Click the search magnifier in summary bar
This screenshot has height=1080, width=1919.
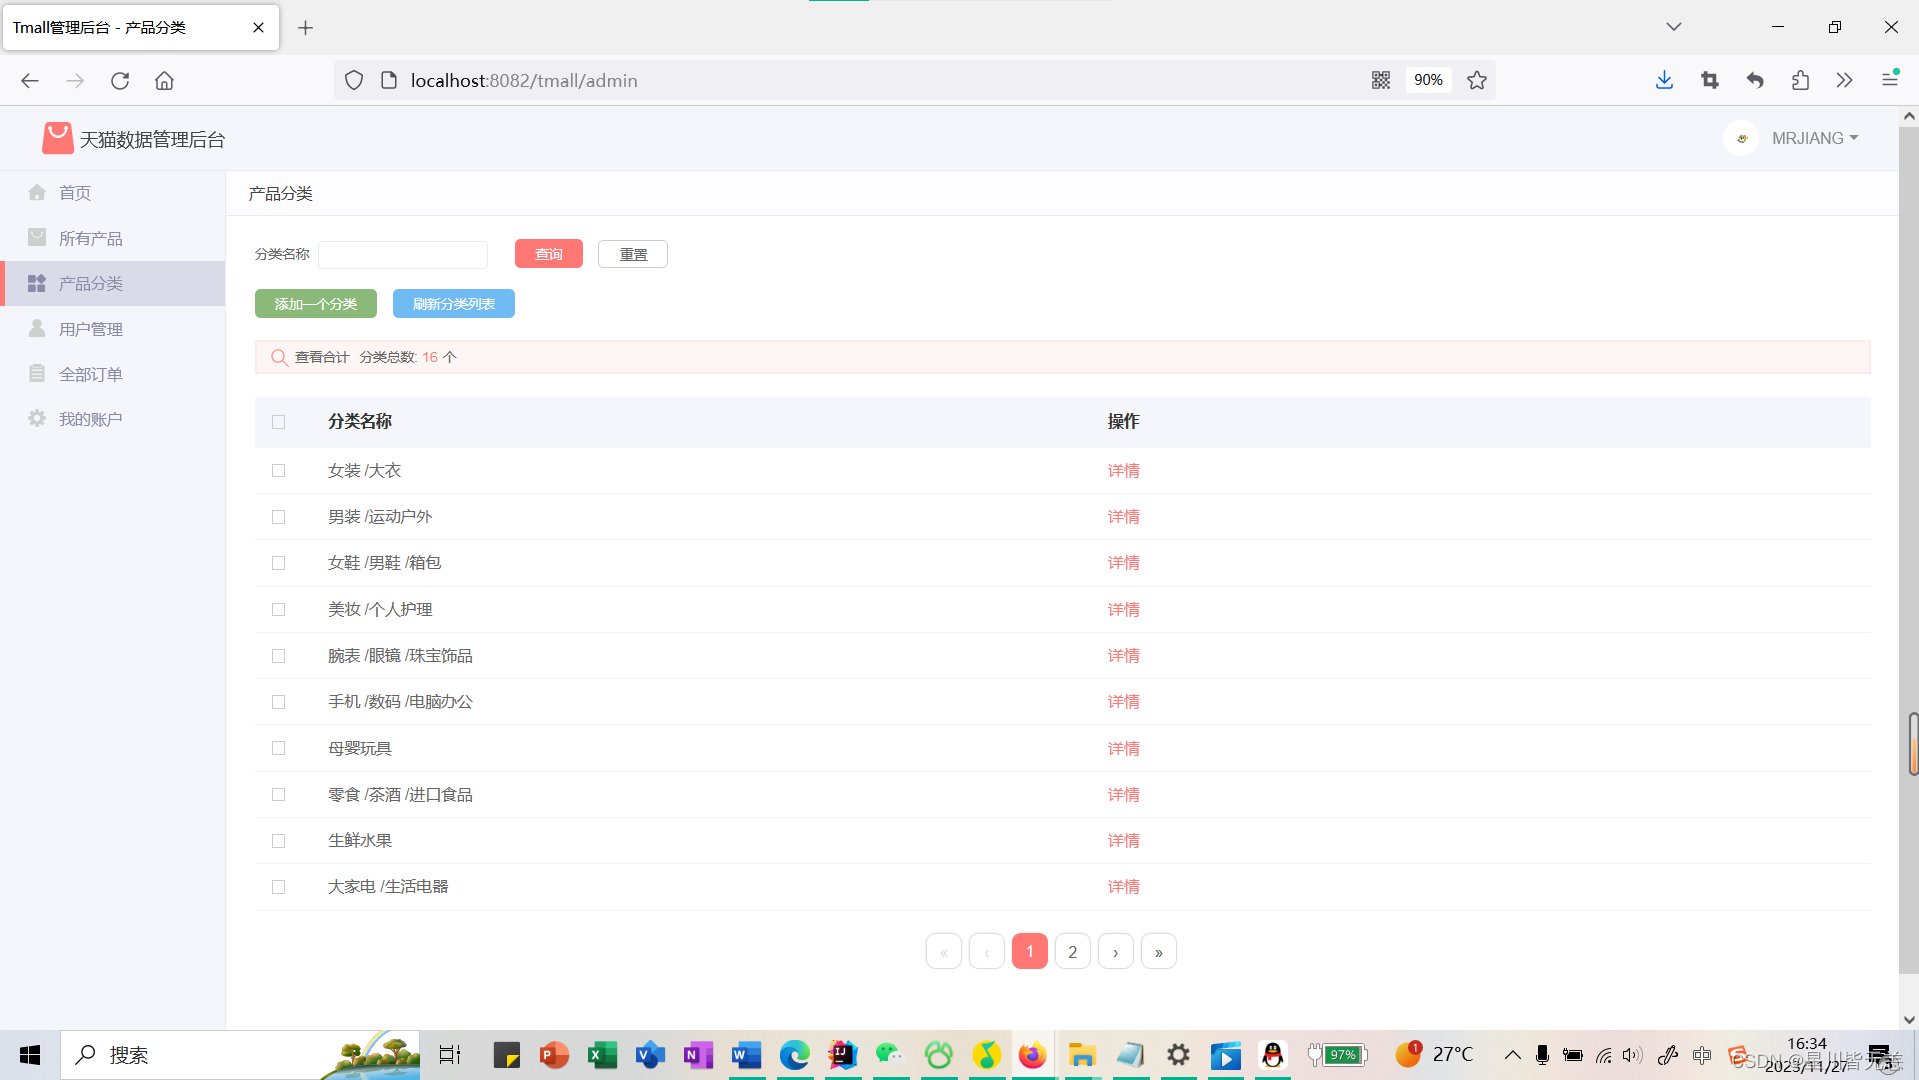(x=279, y=357)
